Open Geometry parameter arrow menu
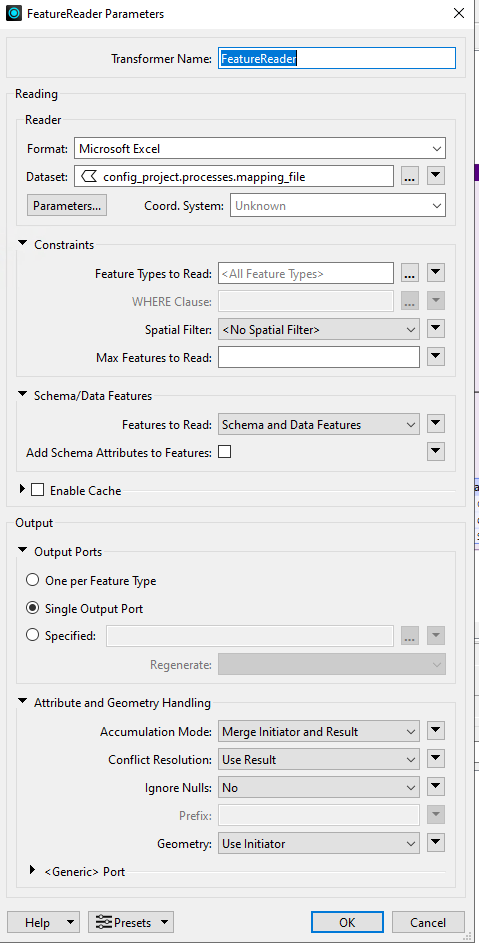 click(x=436, y=843)
